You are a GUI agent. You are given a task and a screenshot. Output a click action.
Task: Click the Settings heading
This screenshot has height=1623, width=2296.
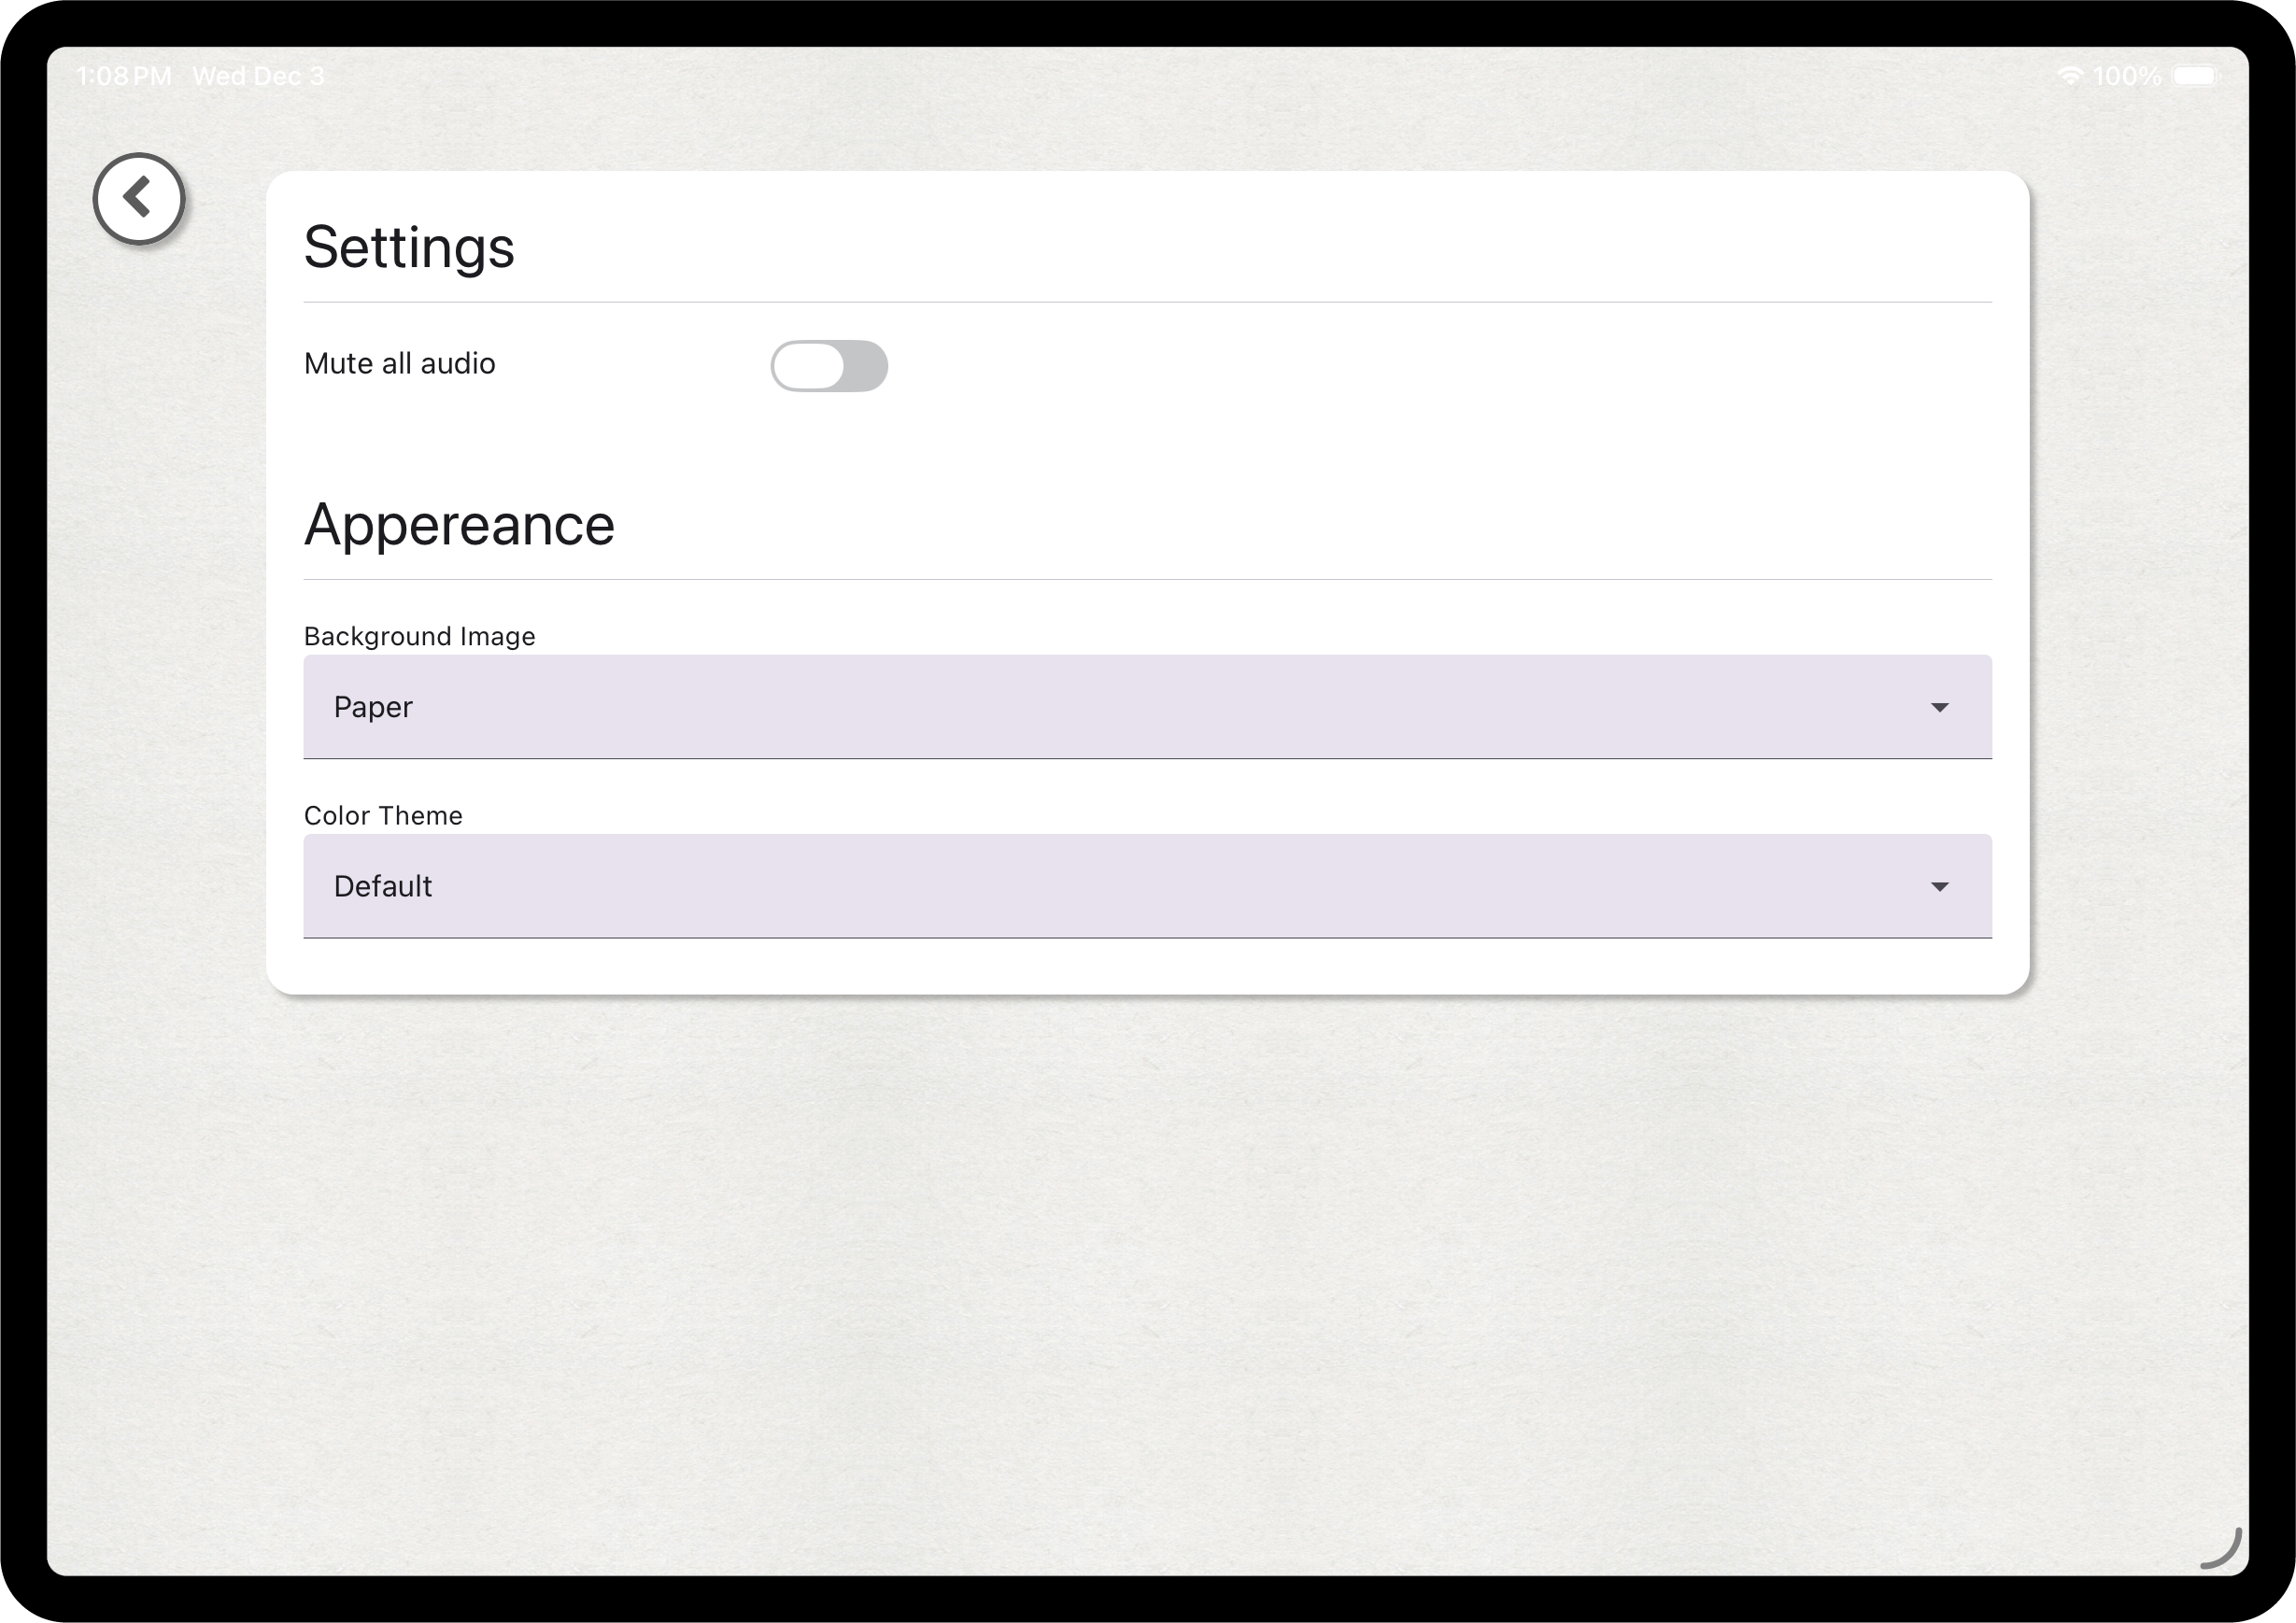tap(409, 247)
